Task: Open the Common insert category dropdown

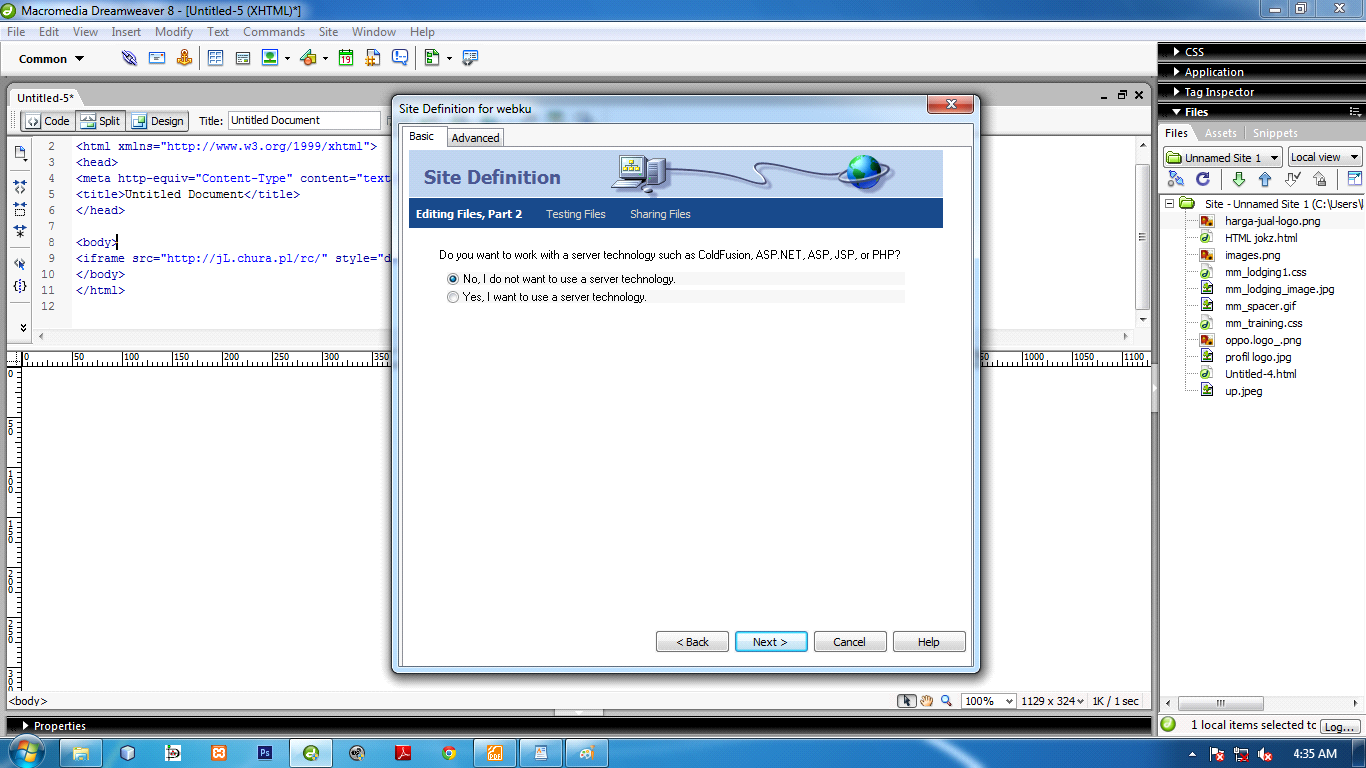Action: (x=52, y=59)
